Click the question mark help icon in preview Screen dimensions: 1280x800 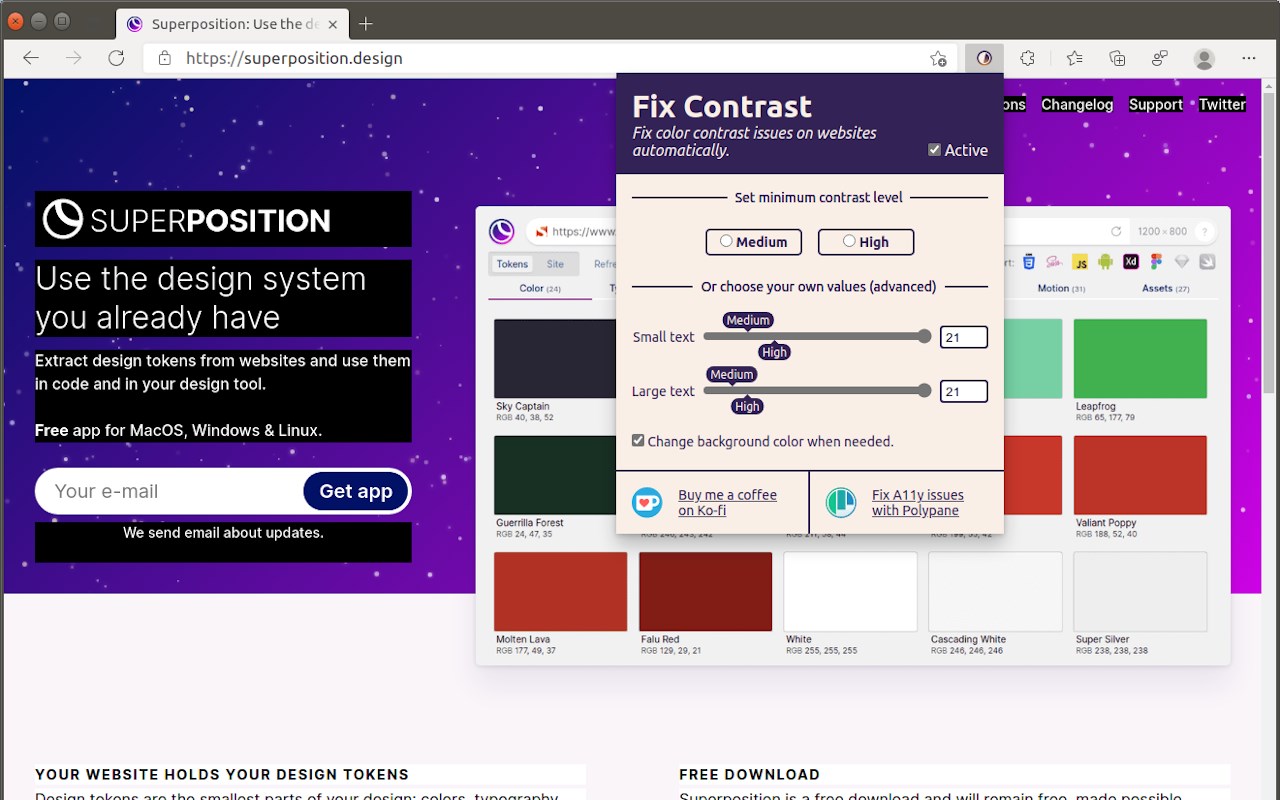pos(1205,231)
